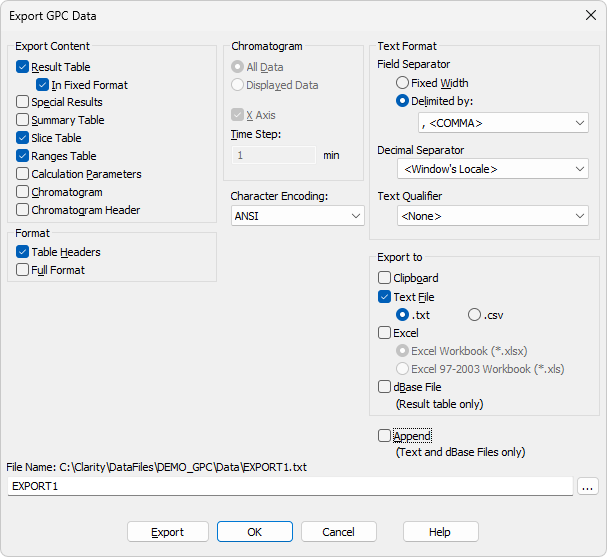Image resolution: width=607 pixels, height=557 pixels.
Task: Toggle the Full Format checkbox
Action: [22, 270]
